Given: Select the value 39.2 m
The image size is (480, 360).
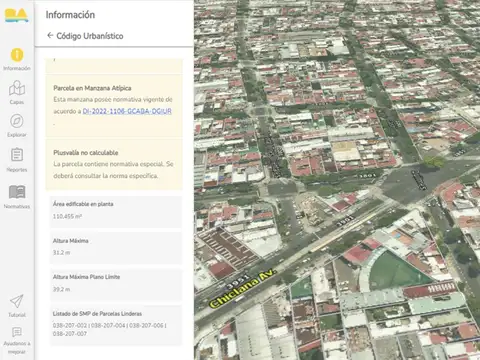Looking at the screenshot, I should [x=61, y=289].
